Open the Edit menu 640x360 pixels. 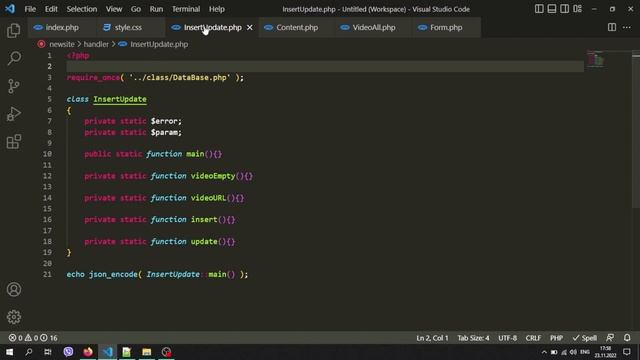(x=51, y=9)
